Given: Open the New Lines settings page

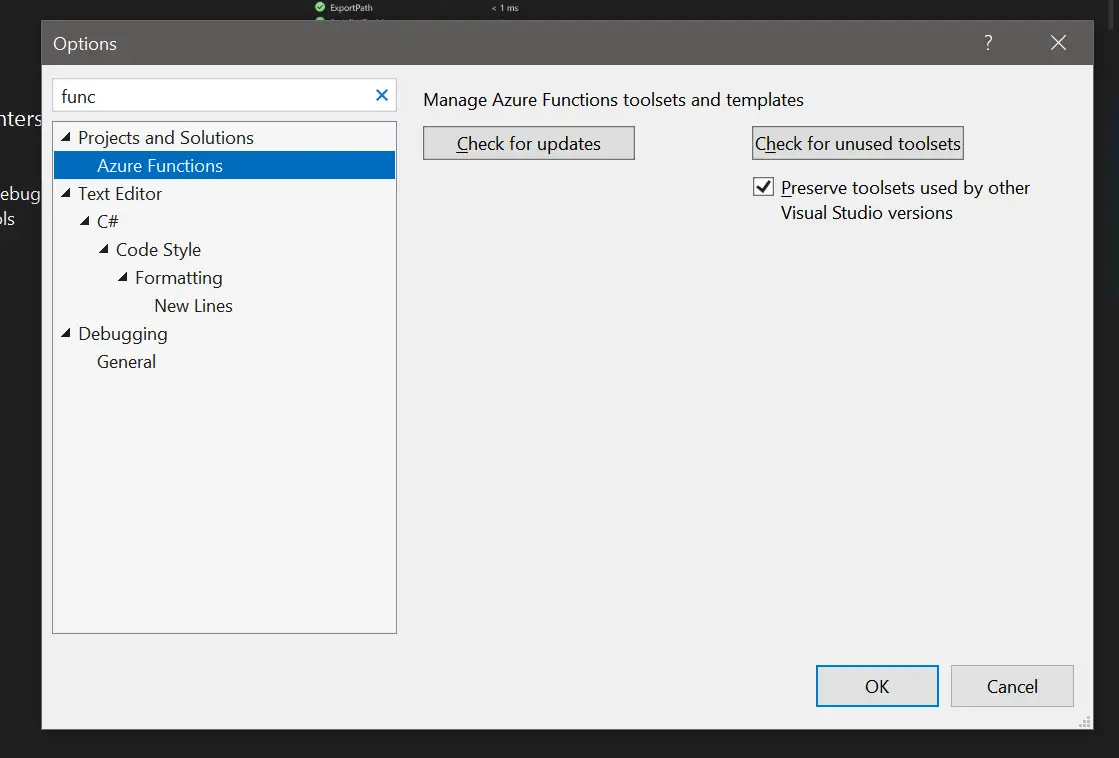Looking at the screenshot, I should (x=193, y=306).
